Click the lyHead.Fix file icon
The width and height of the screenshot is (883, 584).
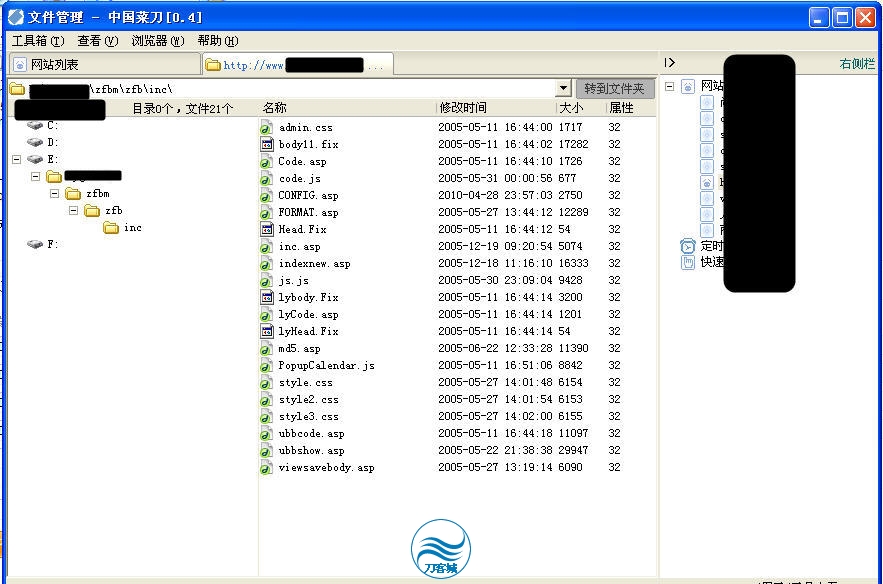pos(266,332)
